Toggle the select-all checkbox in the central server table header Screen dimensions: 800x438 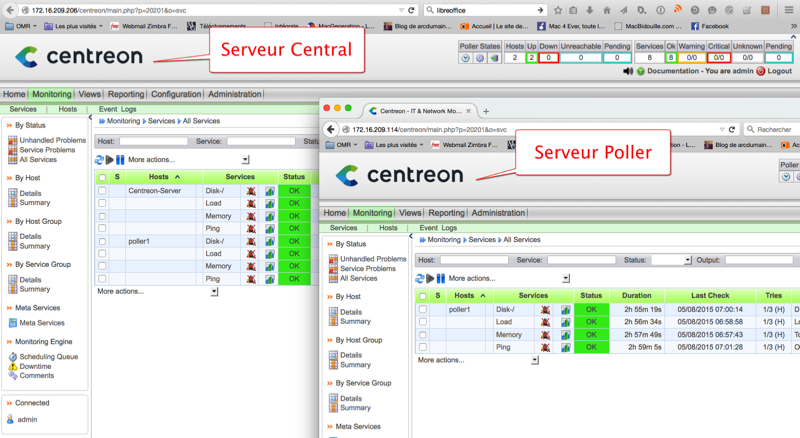click(x=102, y=177)
